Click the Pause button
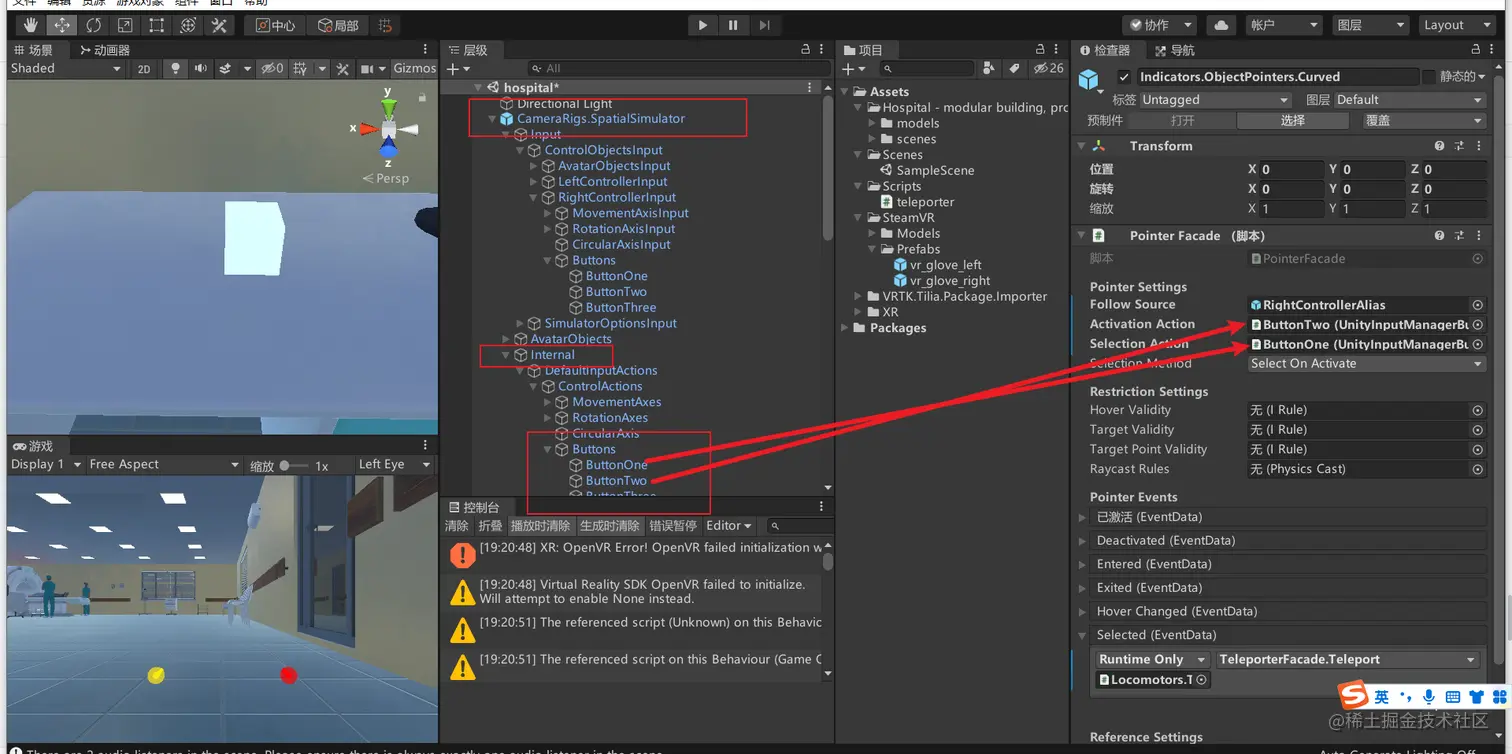Screen dimensions: 1512x754 coord(733,25)
